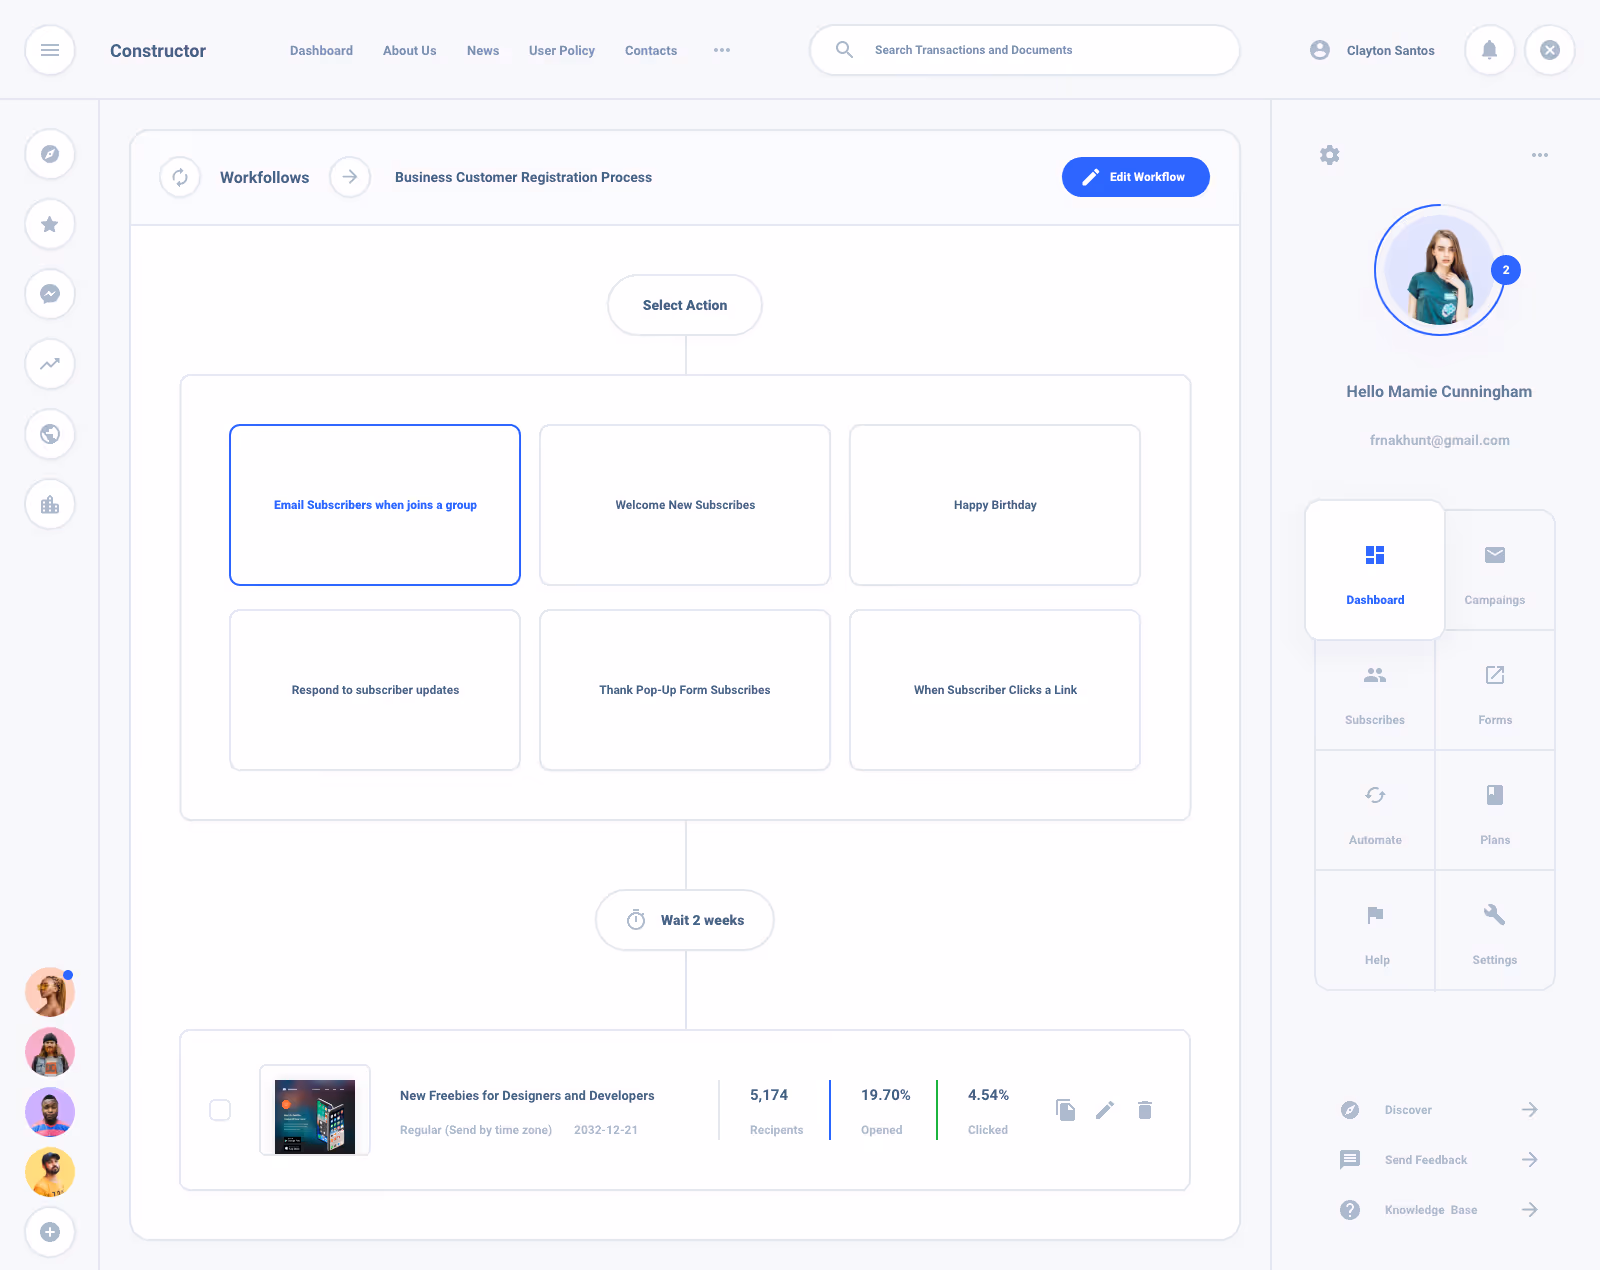Open the navigation overflow menu
This screenshot has width=1600, height=1270.
coord(722,50)
